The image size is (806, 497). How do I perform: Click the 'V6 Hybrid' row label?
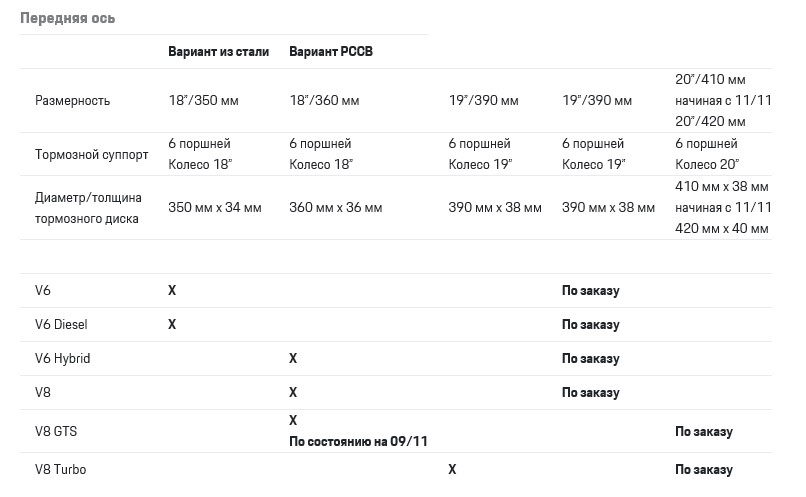pyautogui.click(x=62, y=359)
